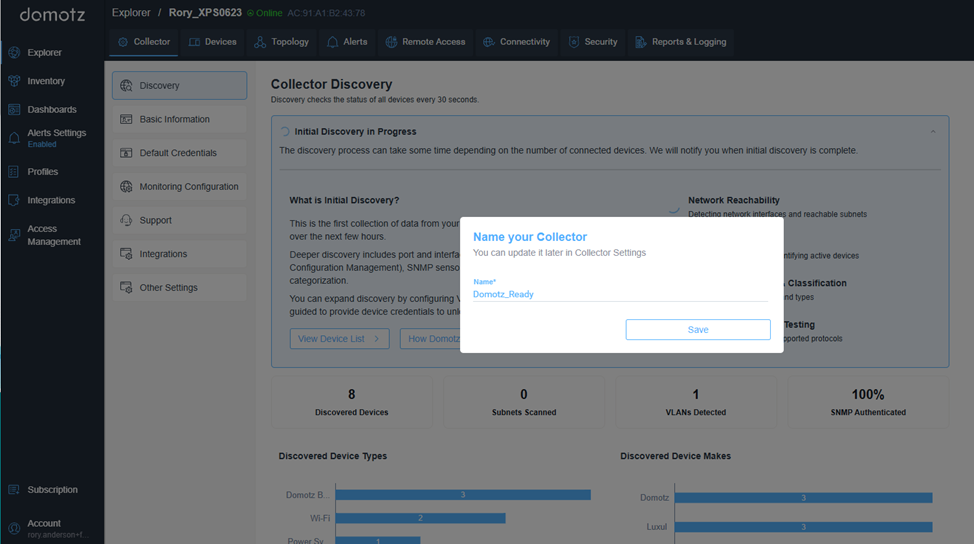
Task: Click the Monitoring Configuration globe icon
Action: 126,186
